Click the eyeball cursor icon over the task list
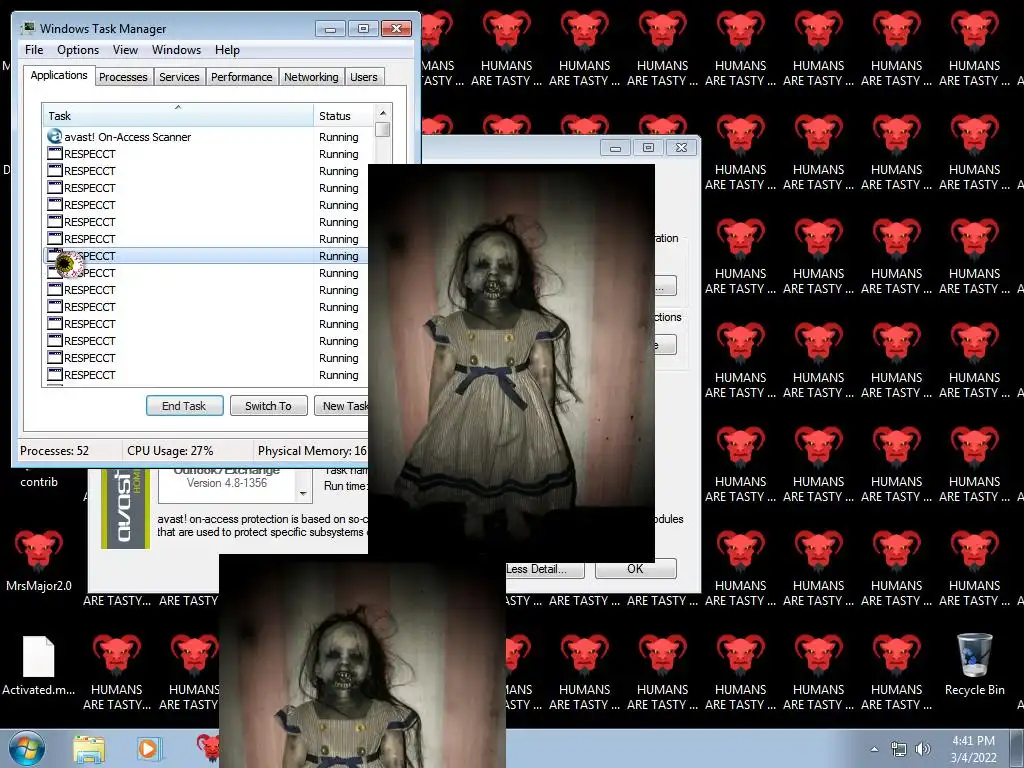This screenshot has width=1024, height=768. (x=69, y=264)
